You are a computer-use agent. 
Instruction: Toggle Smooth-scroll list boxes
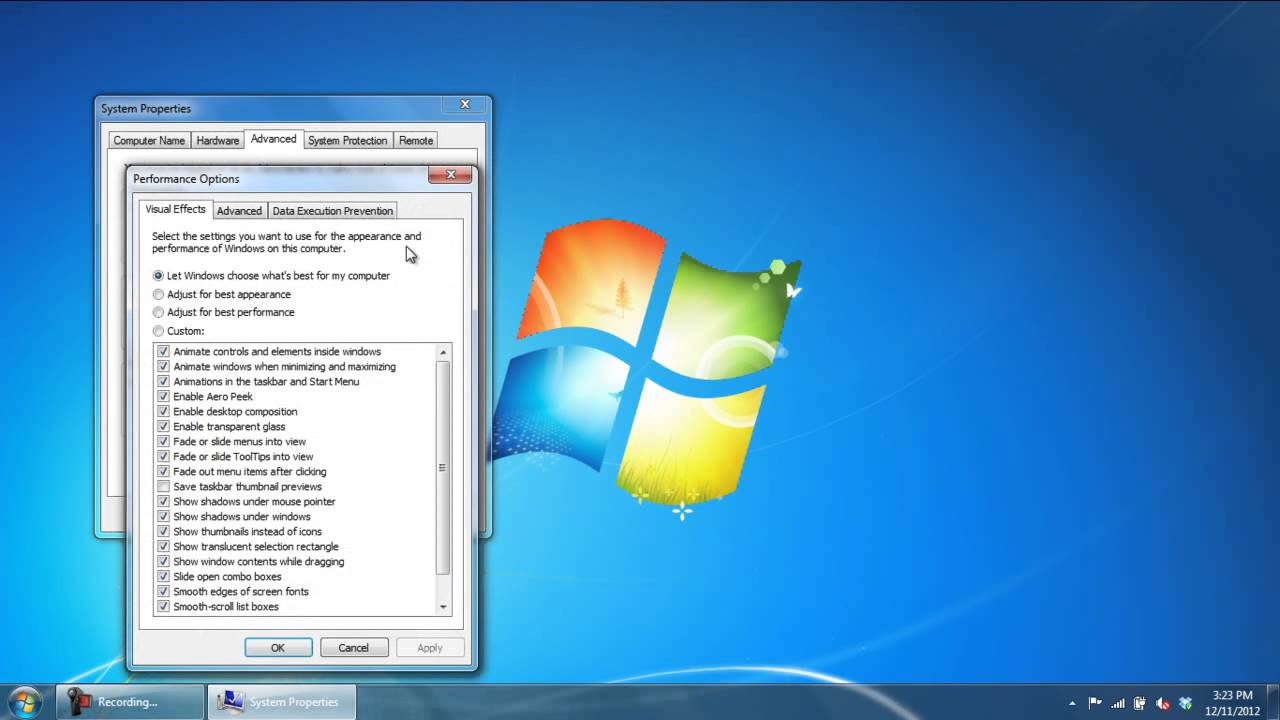coord(164,607)
